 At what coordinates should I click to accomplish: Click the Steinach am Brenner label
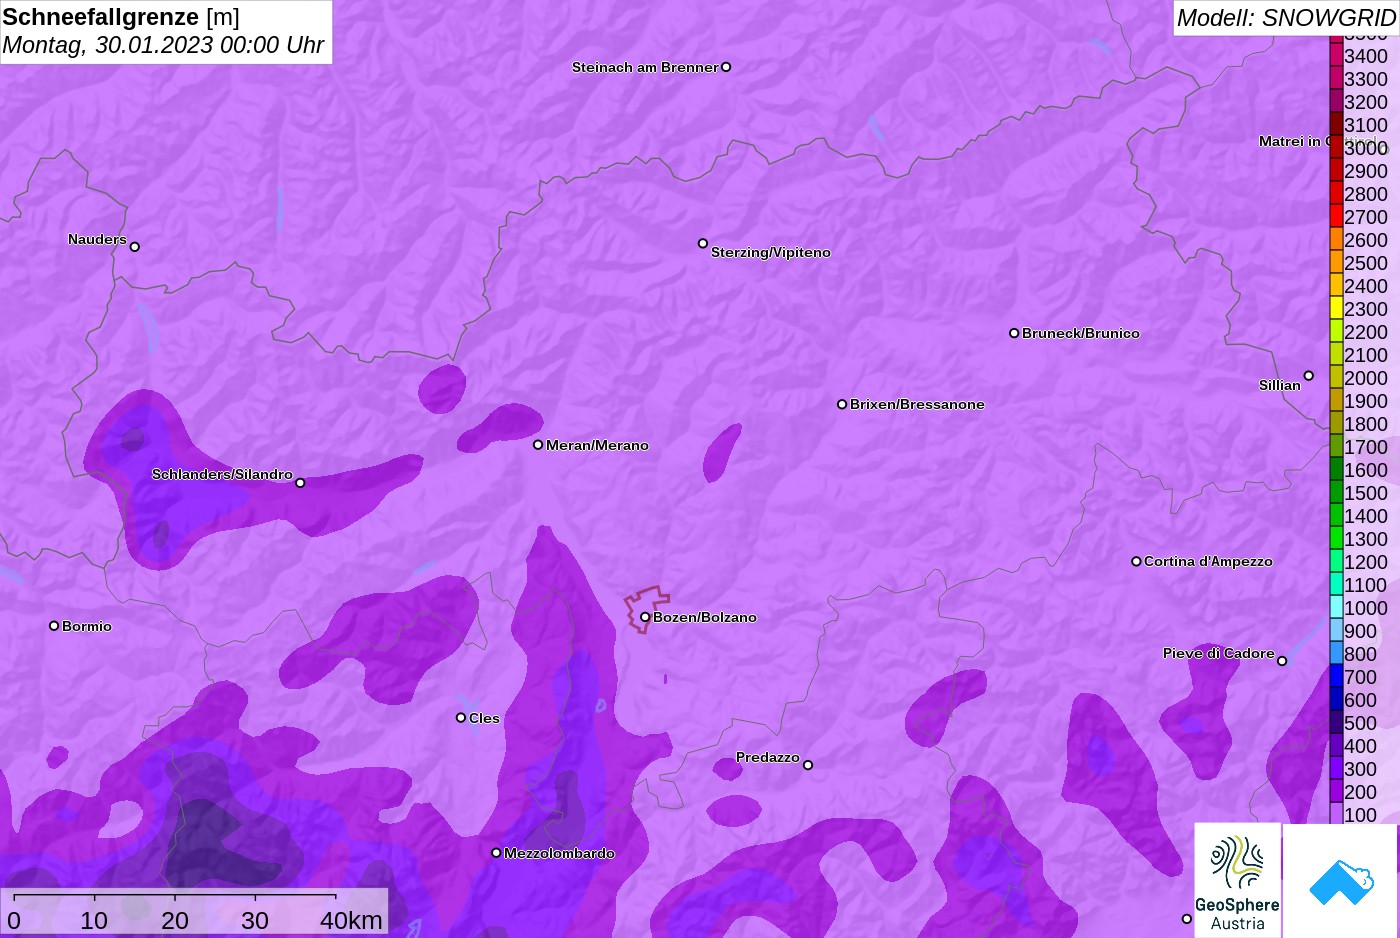[x=645, y=67]
